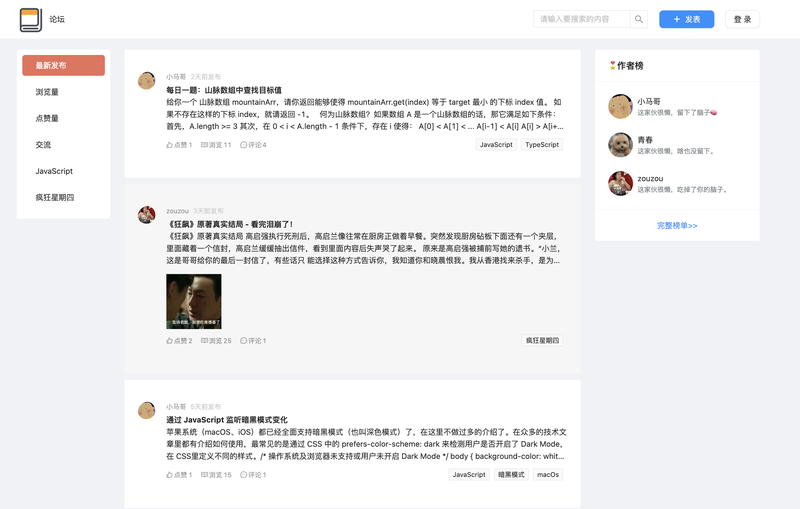Click view count icon on 狂飙 post

tap(204, 341)
